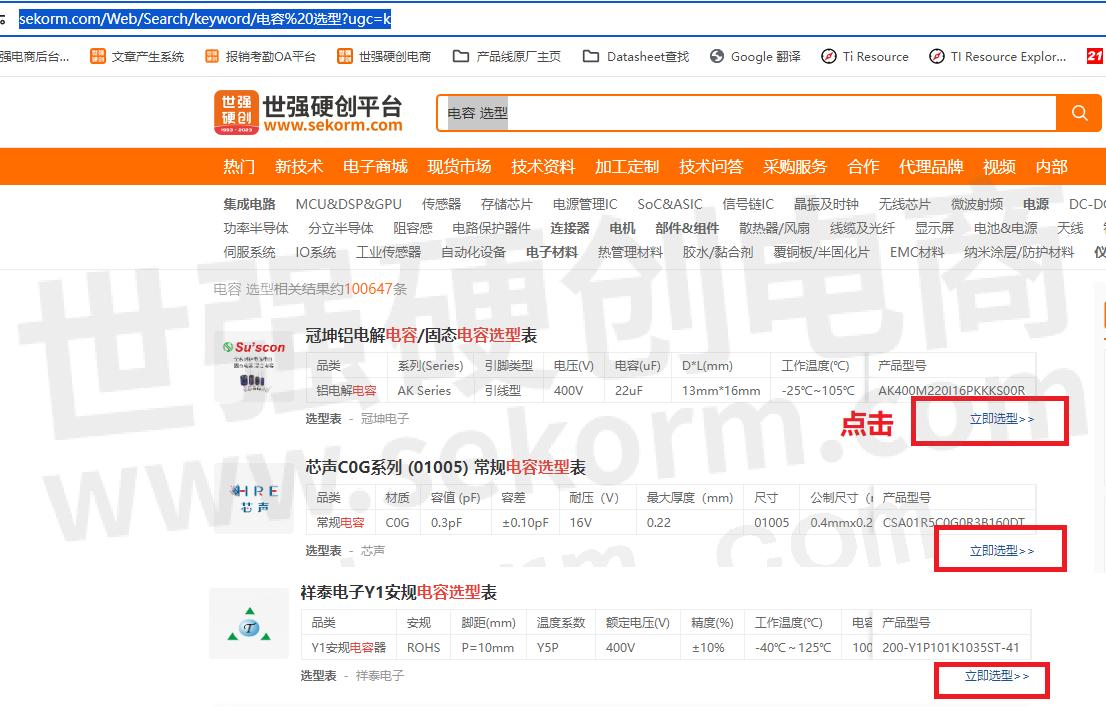Screen dimensions: 1106x707
Task: Select the 功率半导体 category link
Action: (256, 228)
